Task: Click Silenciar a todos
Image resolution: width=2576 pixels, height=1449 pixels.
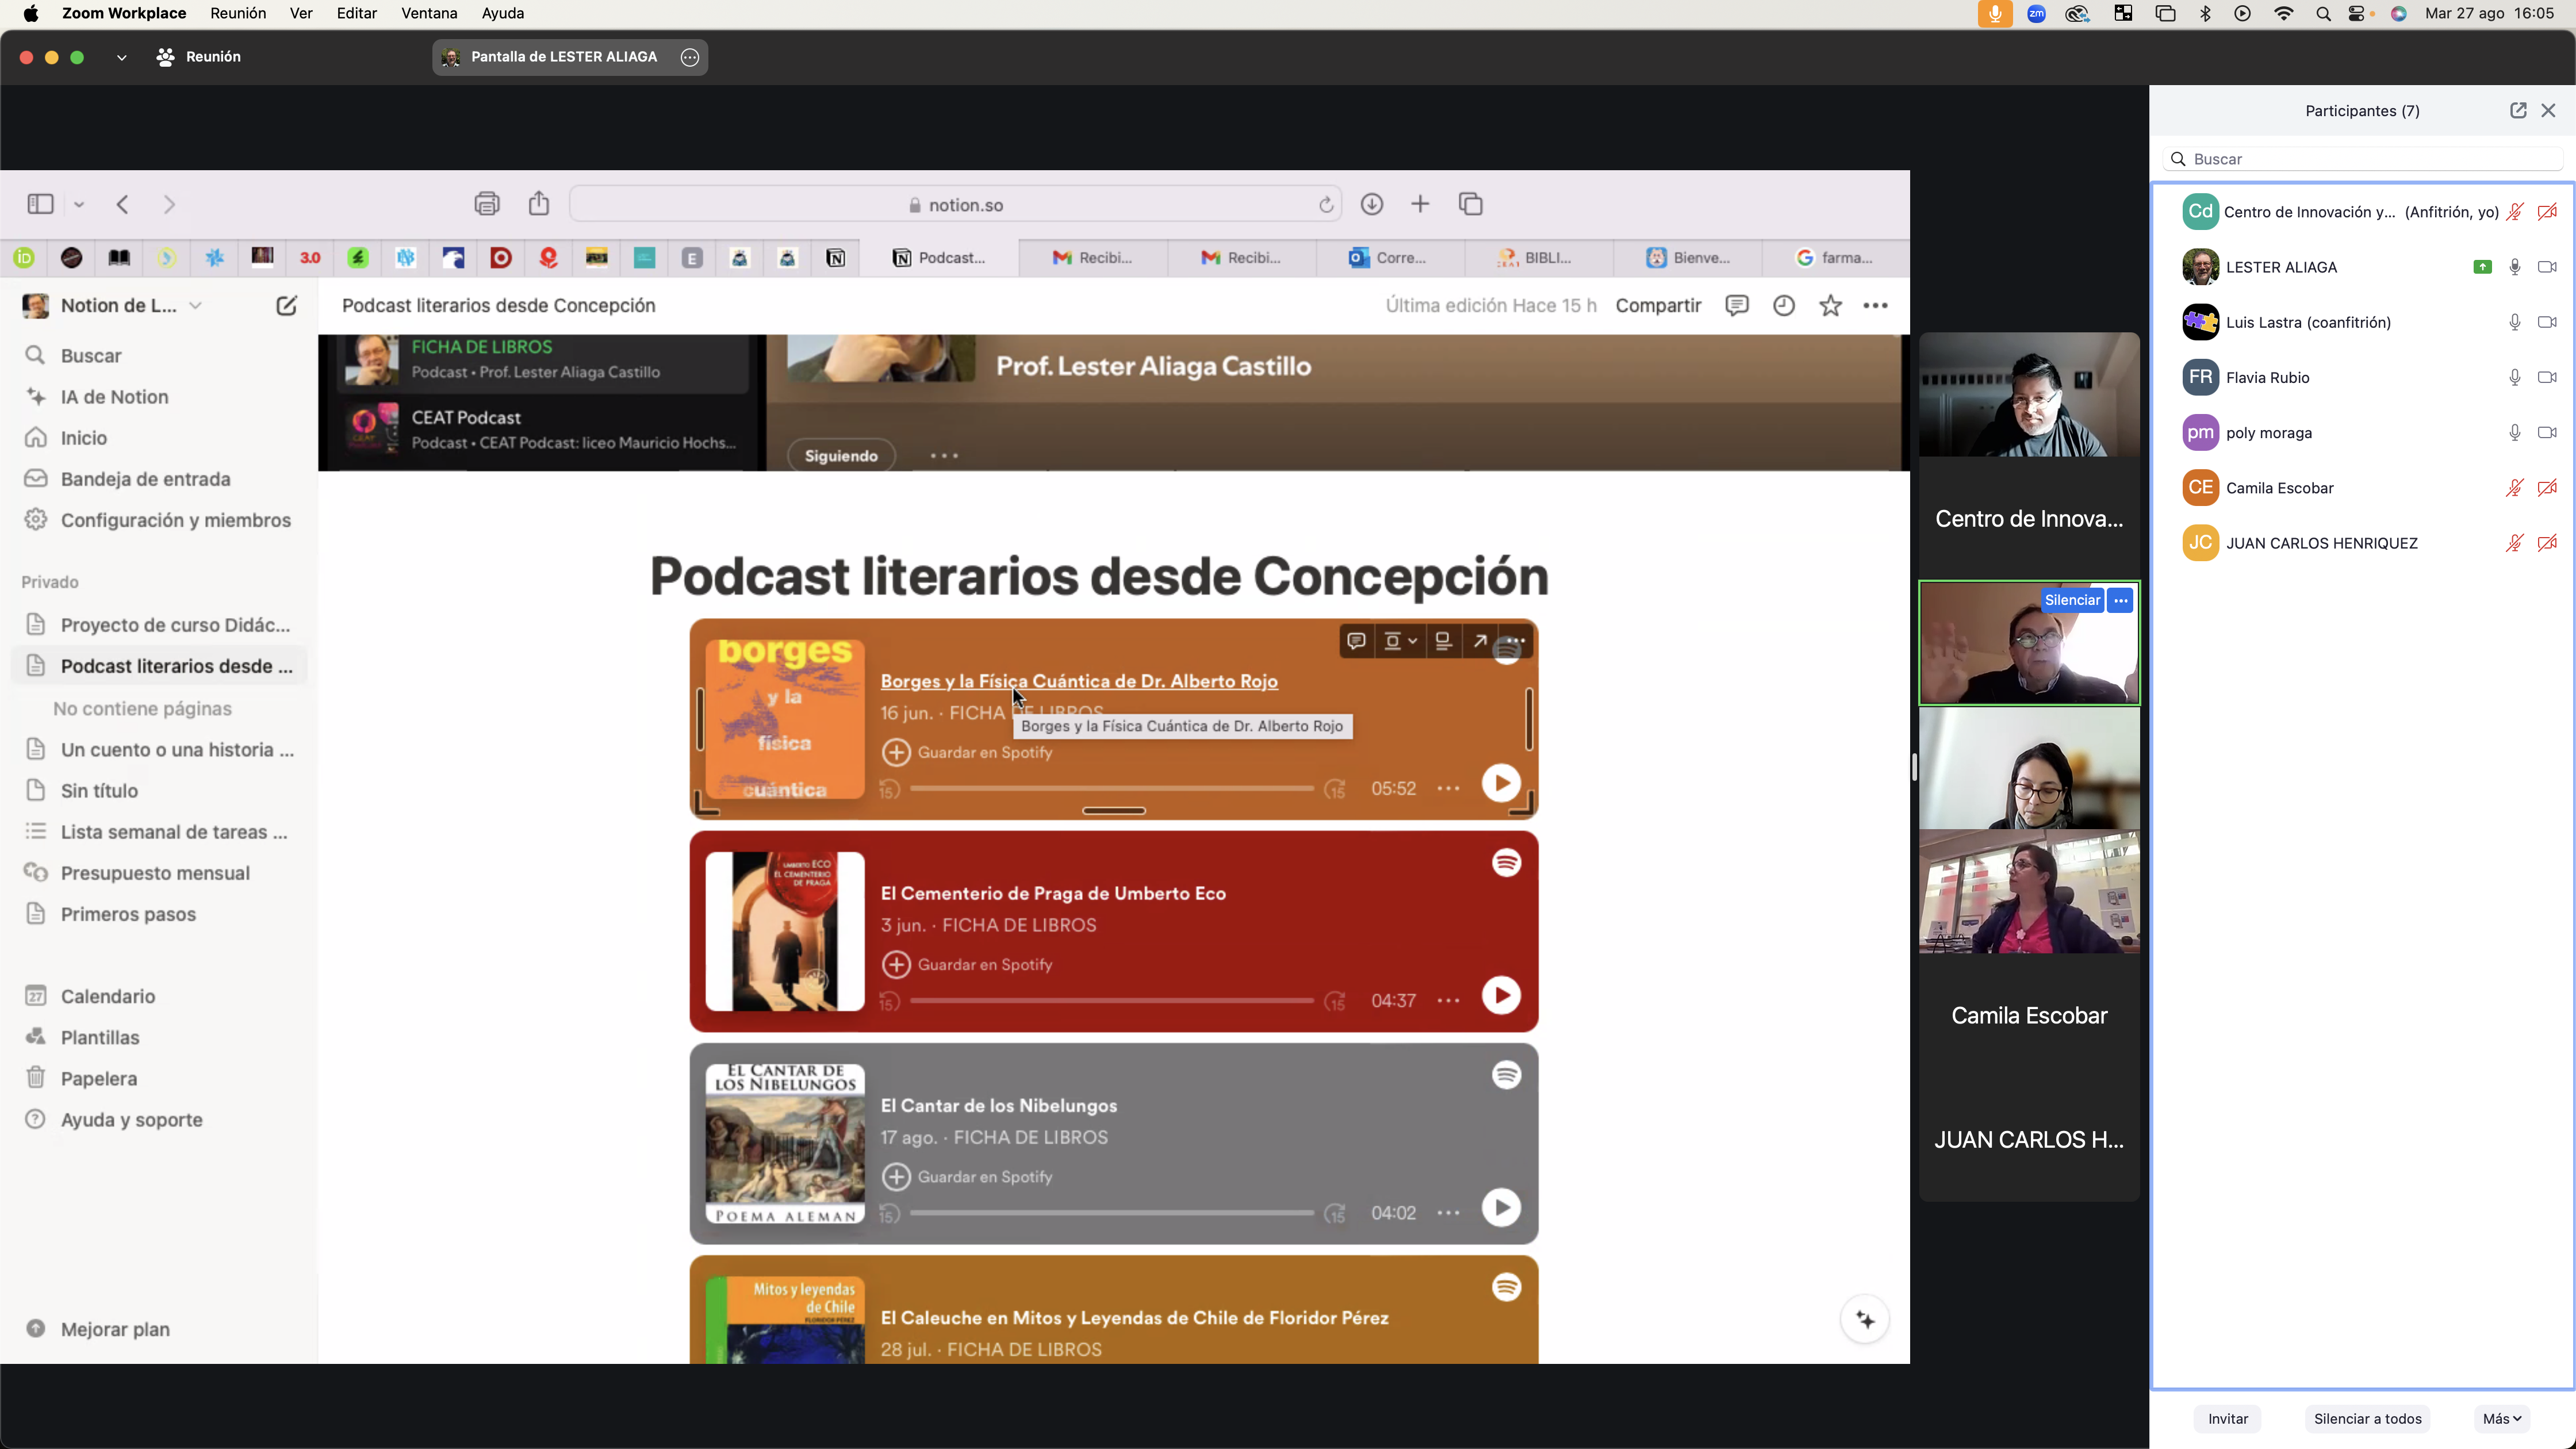Action: [x=2367, y=1418]
